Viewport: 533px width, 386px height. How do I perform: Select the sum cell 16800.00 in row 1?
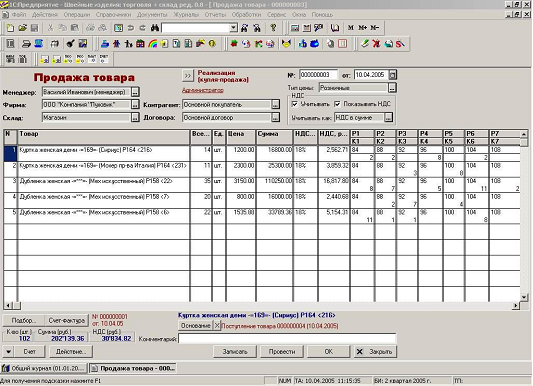pyautogui.click(x=275, y=153)
